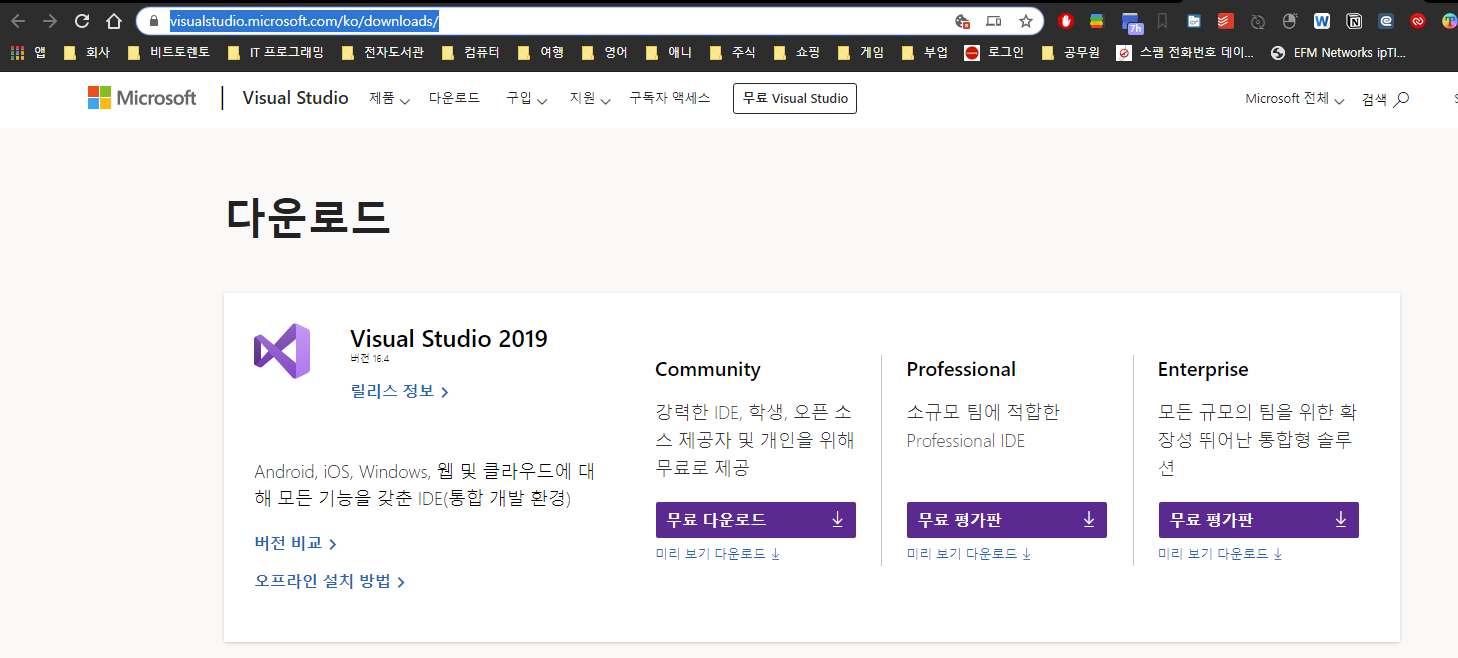This screenshot has width=1458, height=658.
Task: Go to Visual Studio home link
Action: pyautogui.click(x=295, y=98)
